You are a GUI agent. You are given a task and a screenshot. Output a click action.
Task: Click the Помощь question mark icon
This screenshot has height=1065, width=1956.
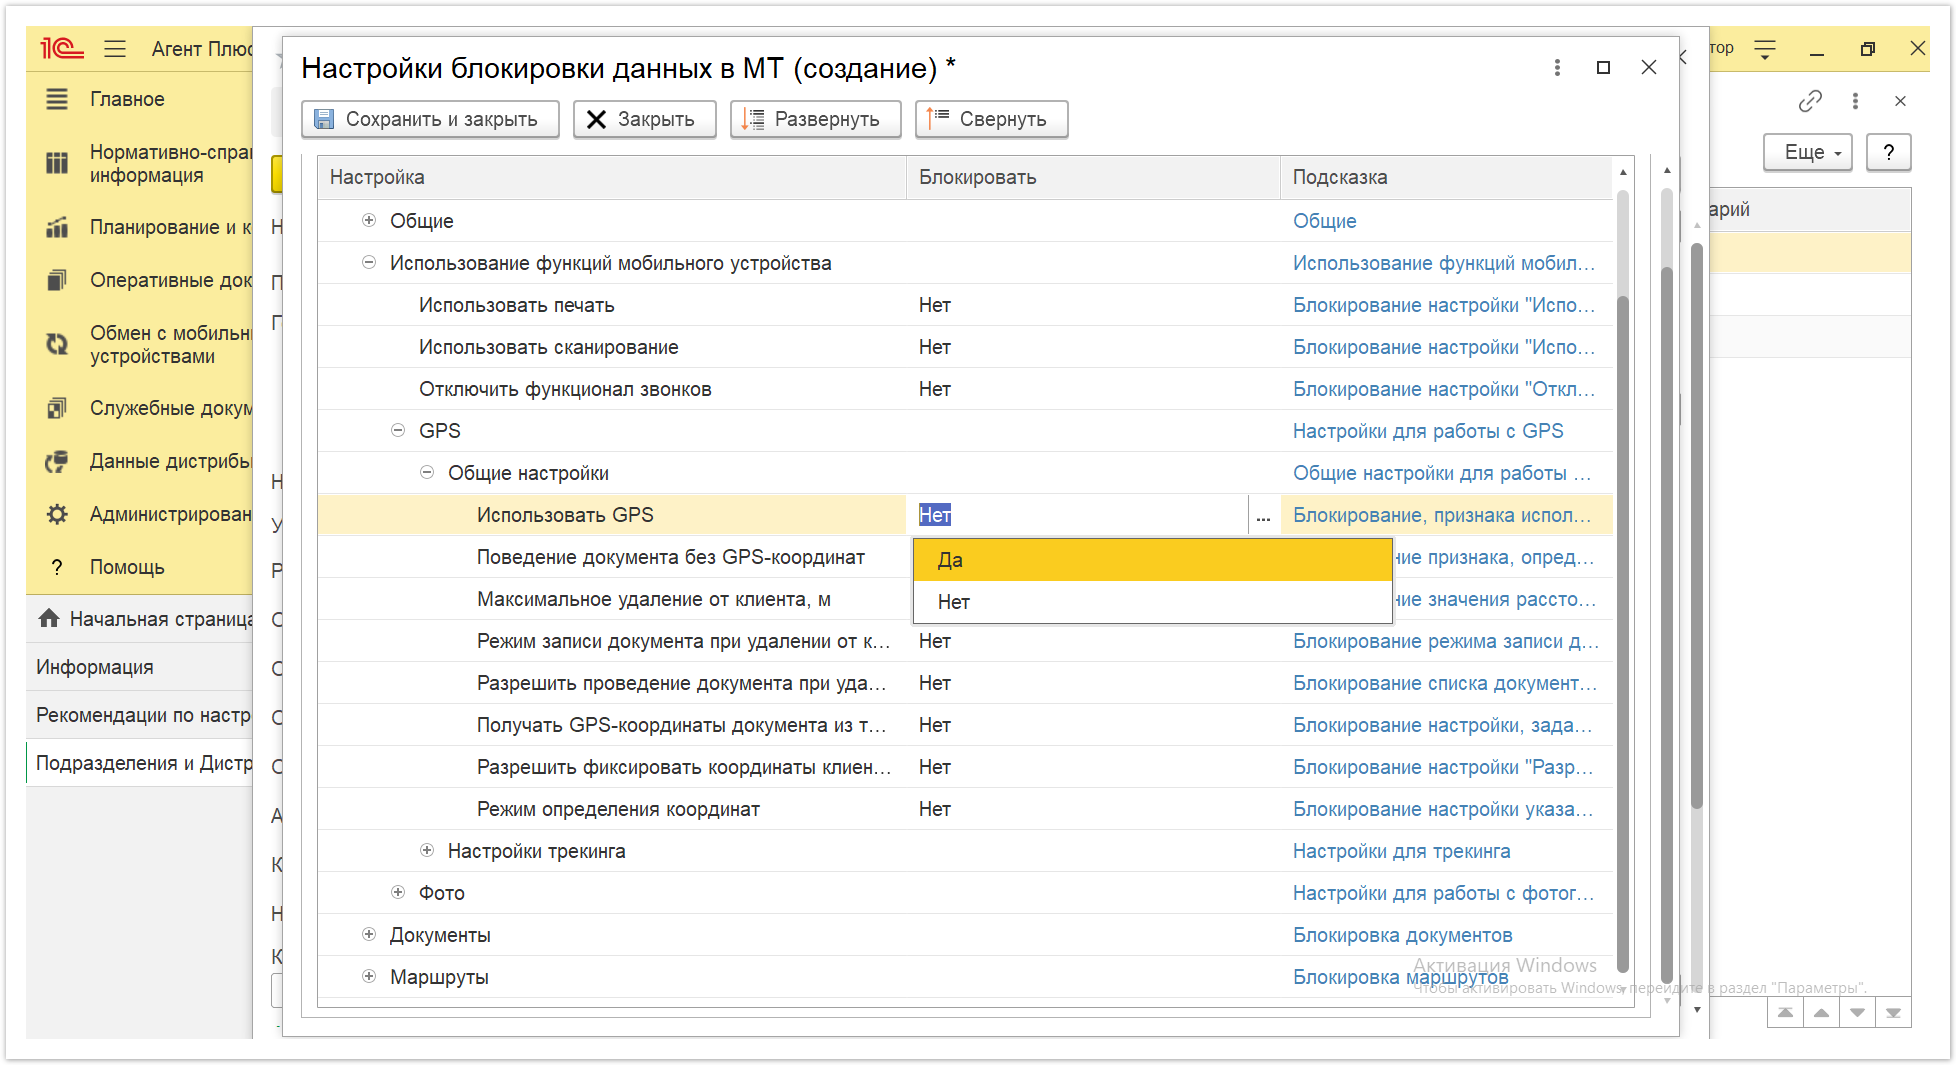click(x=57, y=567)
